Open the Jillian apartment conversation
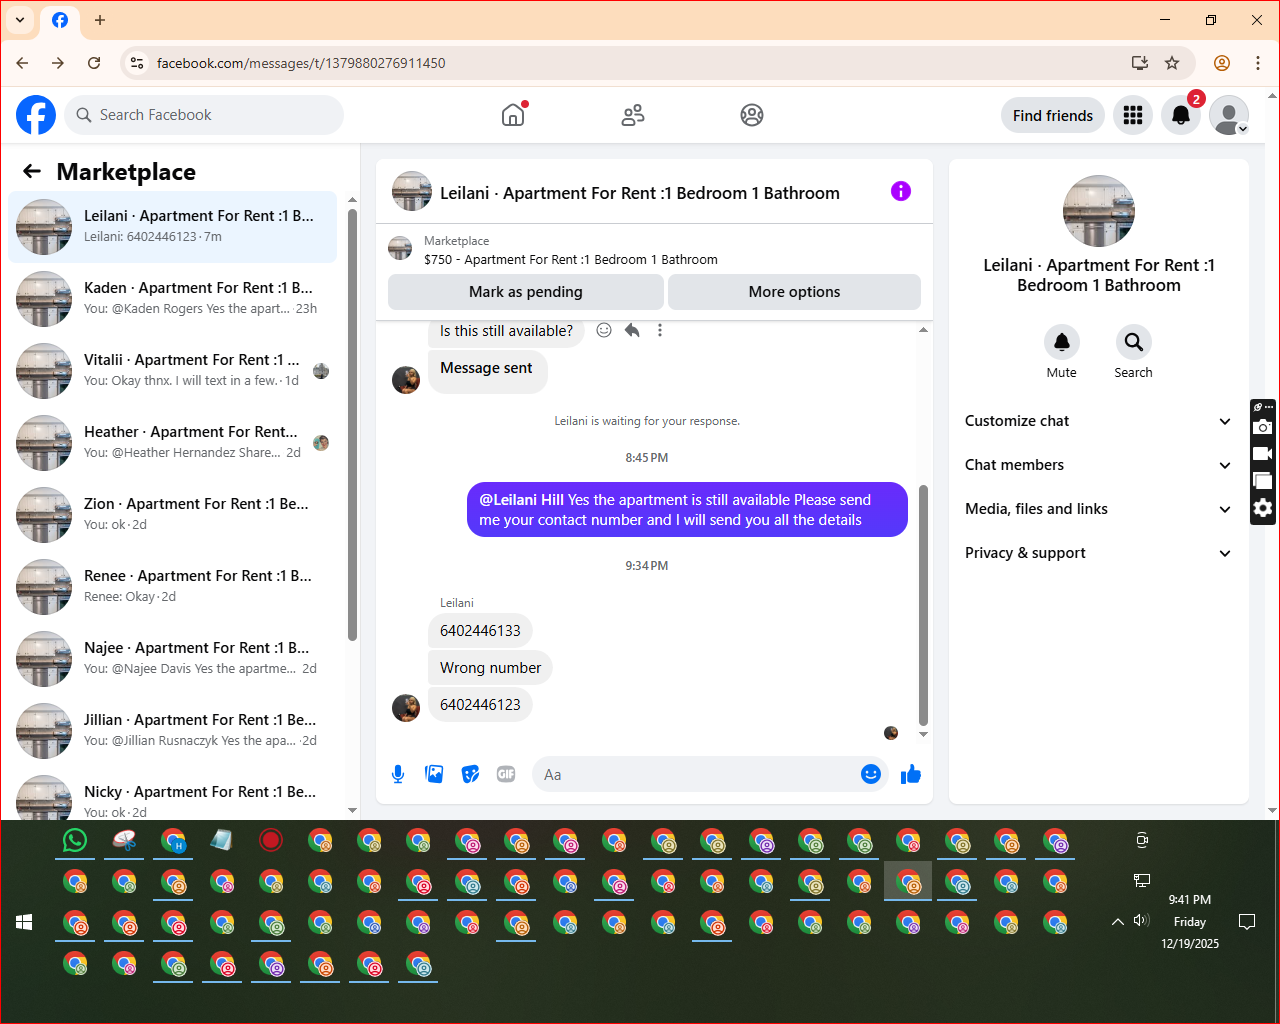 click(x=173, y=731)
